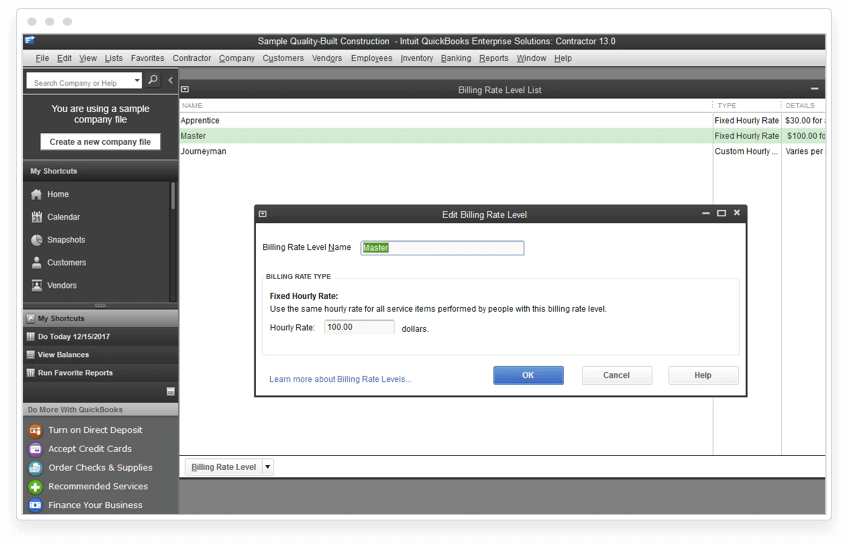Click the Turn on Direct Deposit link
Viewport: 848px width, 544px height.
(x=96, y=430)
